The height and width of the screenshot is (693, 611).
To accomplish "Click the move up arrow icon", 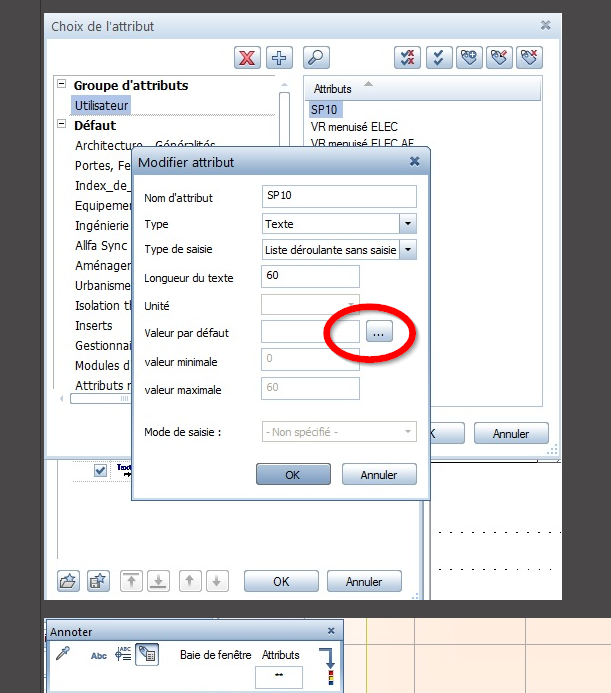I will pyautogui.click(x=190, y=581).
